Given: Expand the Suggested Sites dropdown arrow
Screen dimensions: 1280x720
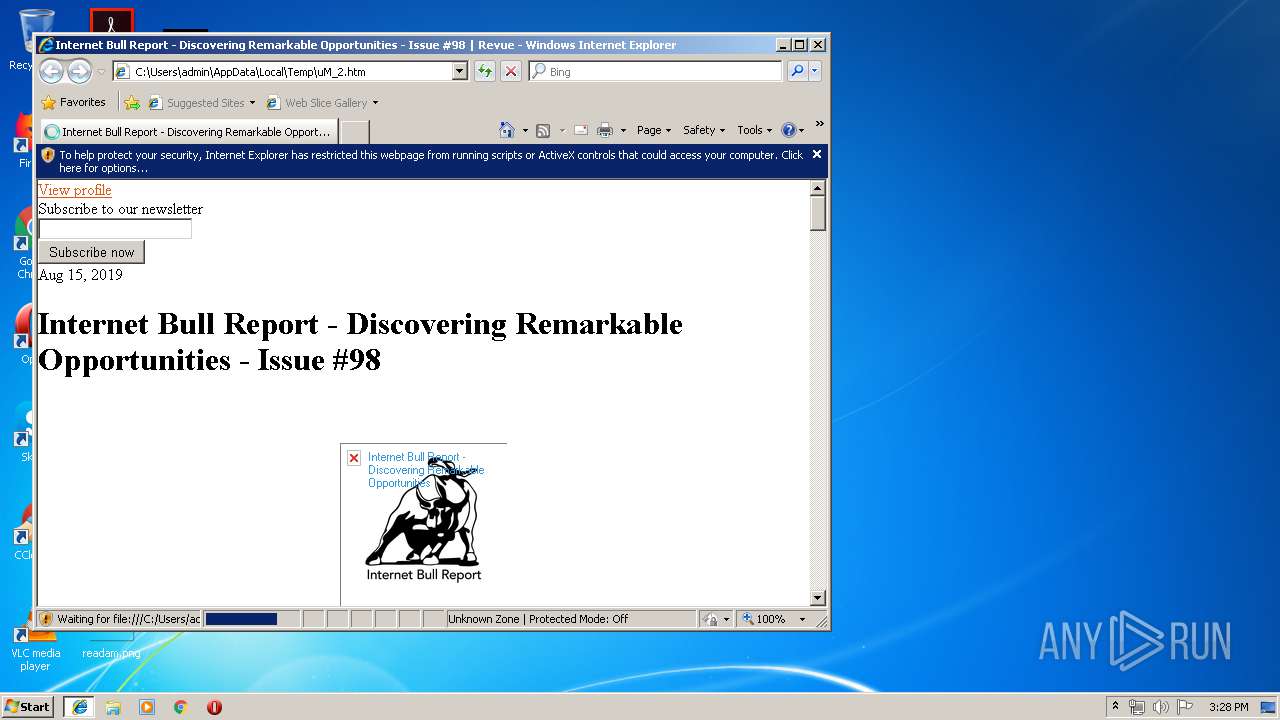Looking at the screenshot, I should 252,102.
